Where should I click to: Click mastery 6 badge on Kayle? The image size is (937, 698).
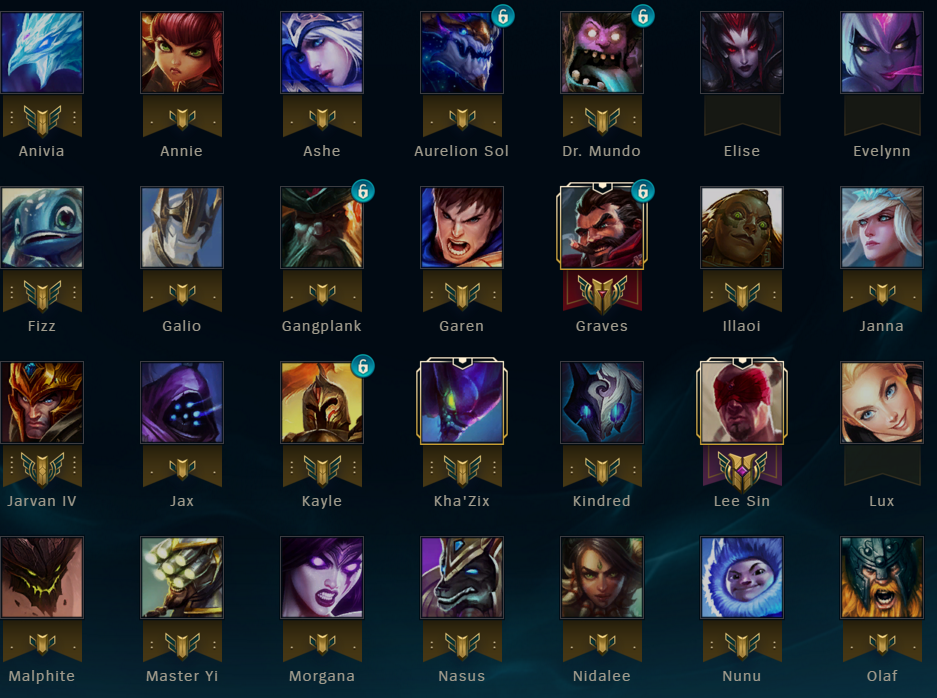363,366
